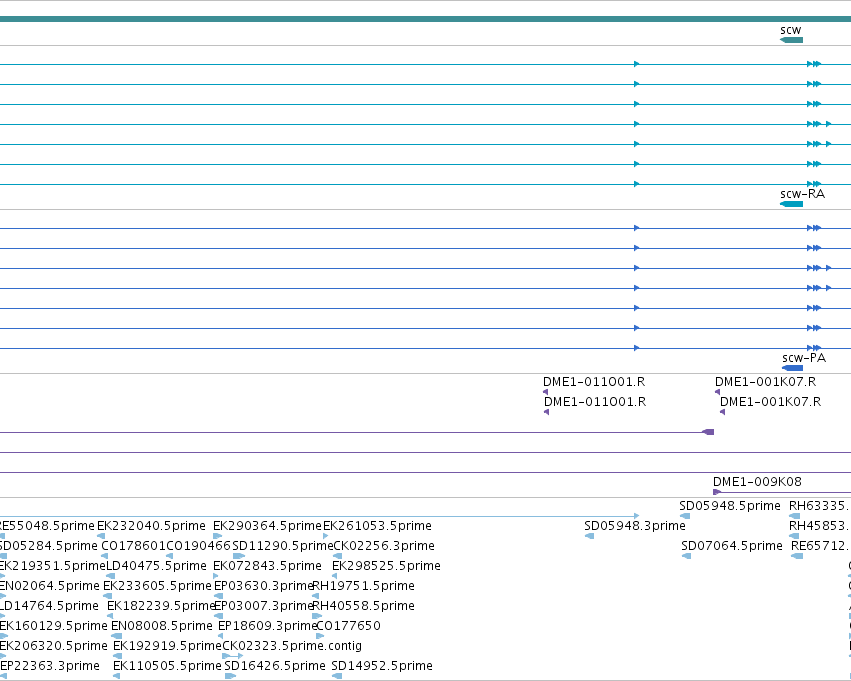Viewport: 851px width, 681px height.
Task: Open the SD05284.5prime EST label
Action: click(49, 546)
